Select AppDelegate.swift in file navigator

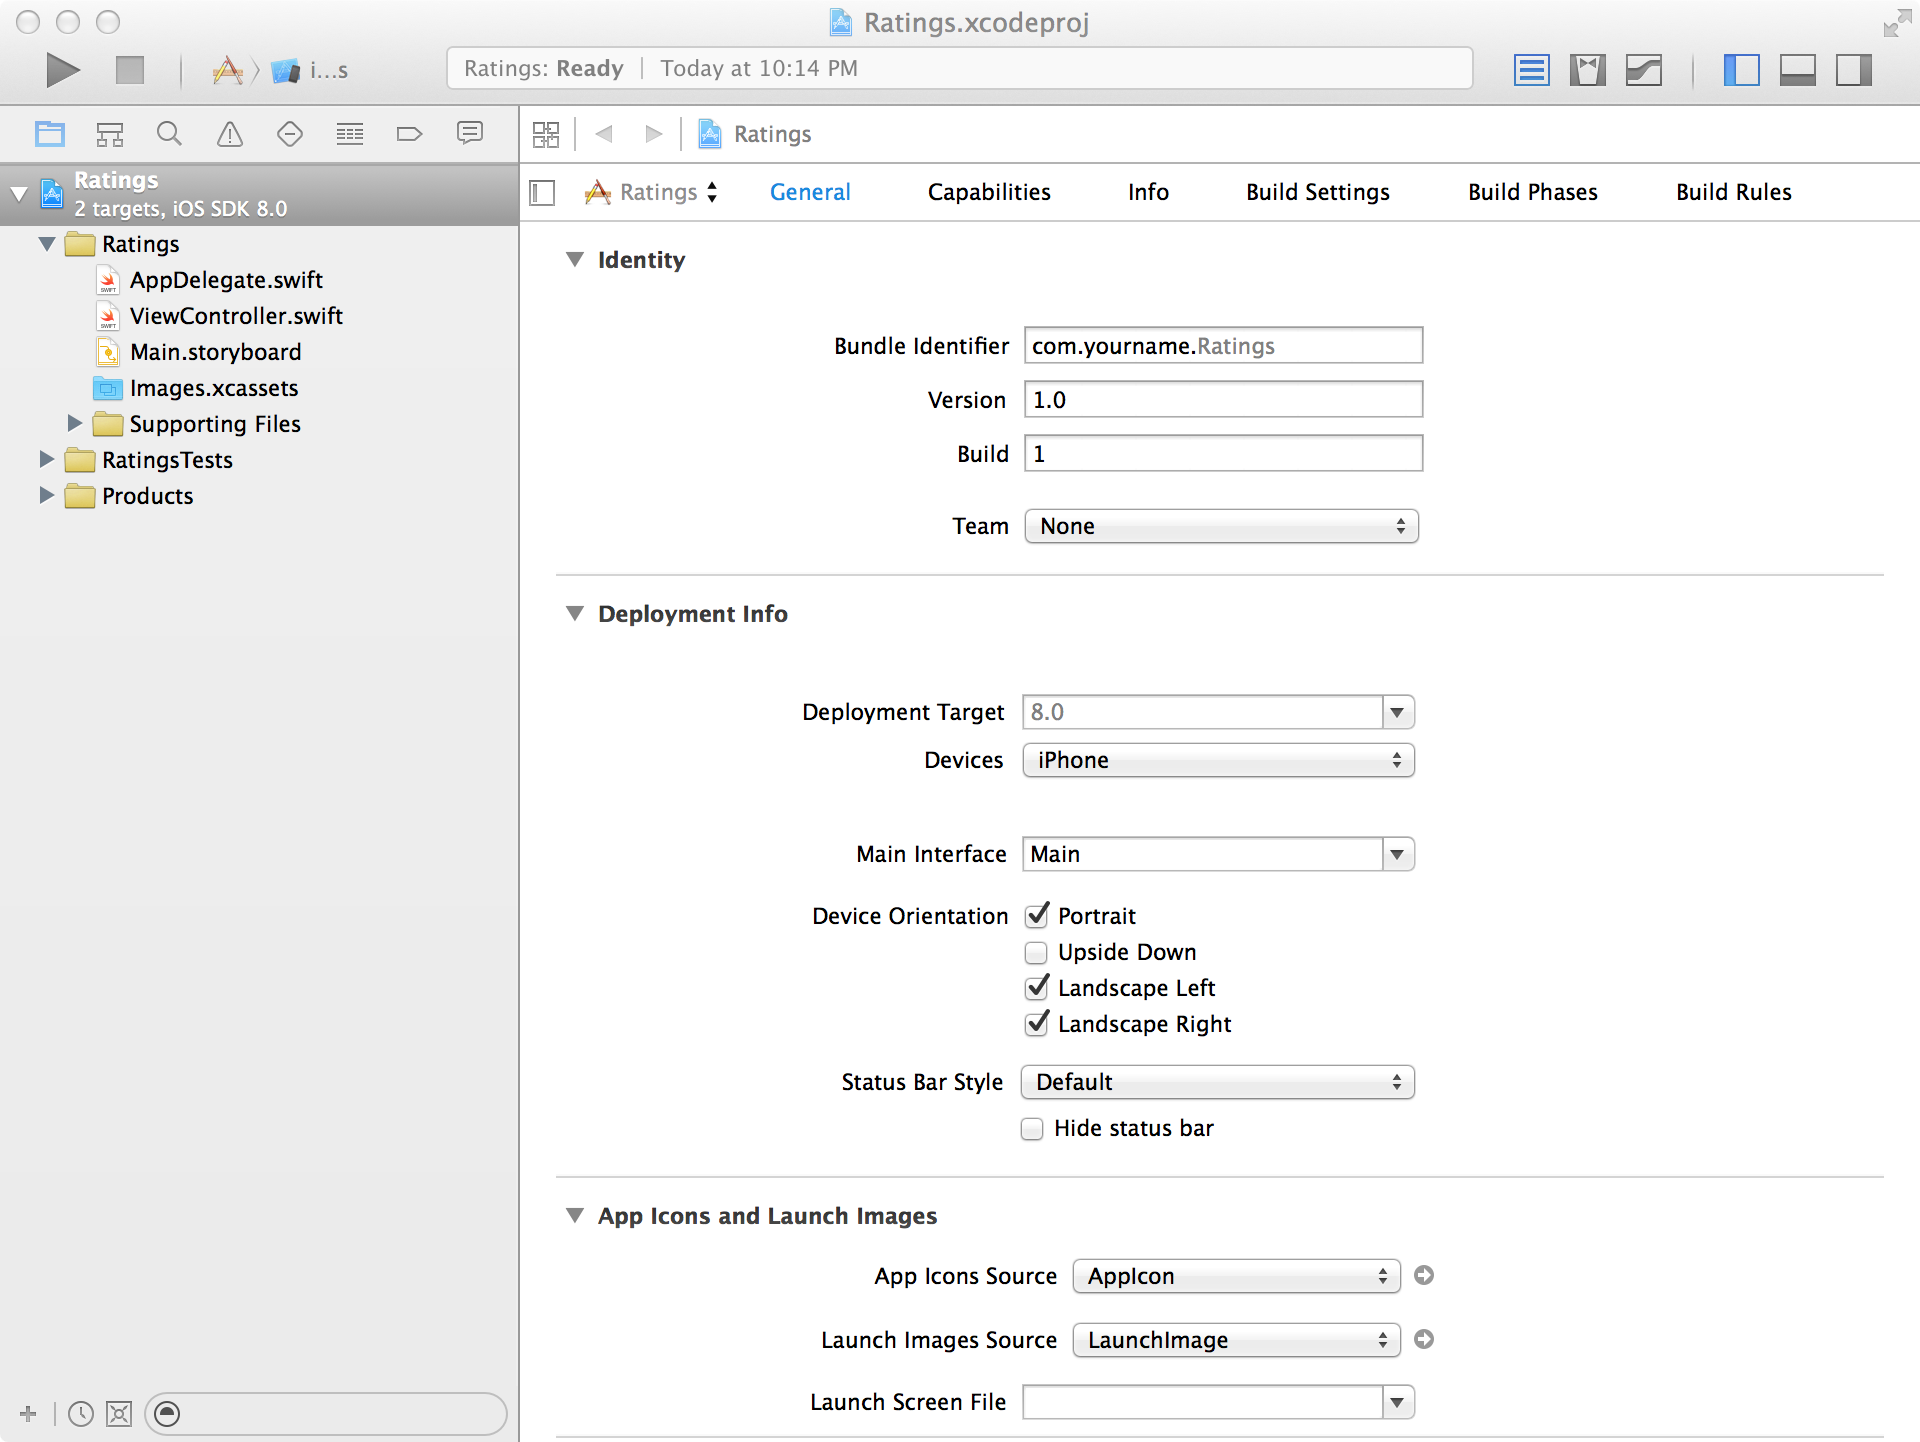point(226,279)
